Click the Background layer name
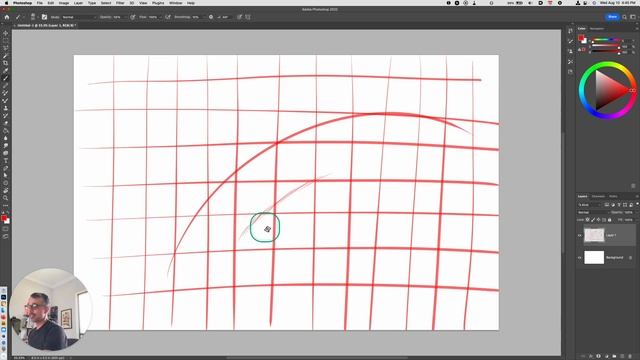The height and width of the screenshot is (360, 640). coord(614,258)
